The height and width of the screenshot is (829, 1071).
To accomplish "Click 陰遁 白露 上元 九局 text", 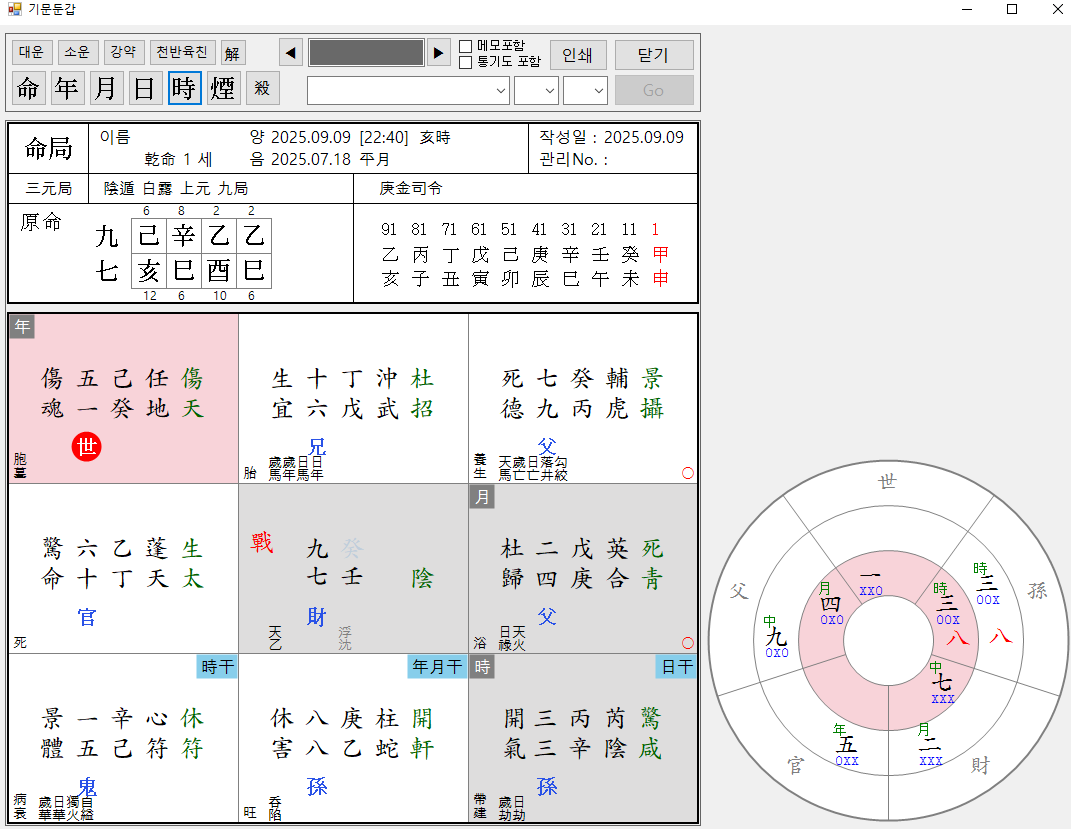I will (x=176, y=188).
